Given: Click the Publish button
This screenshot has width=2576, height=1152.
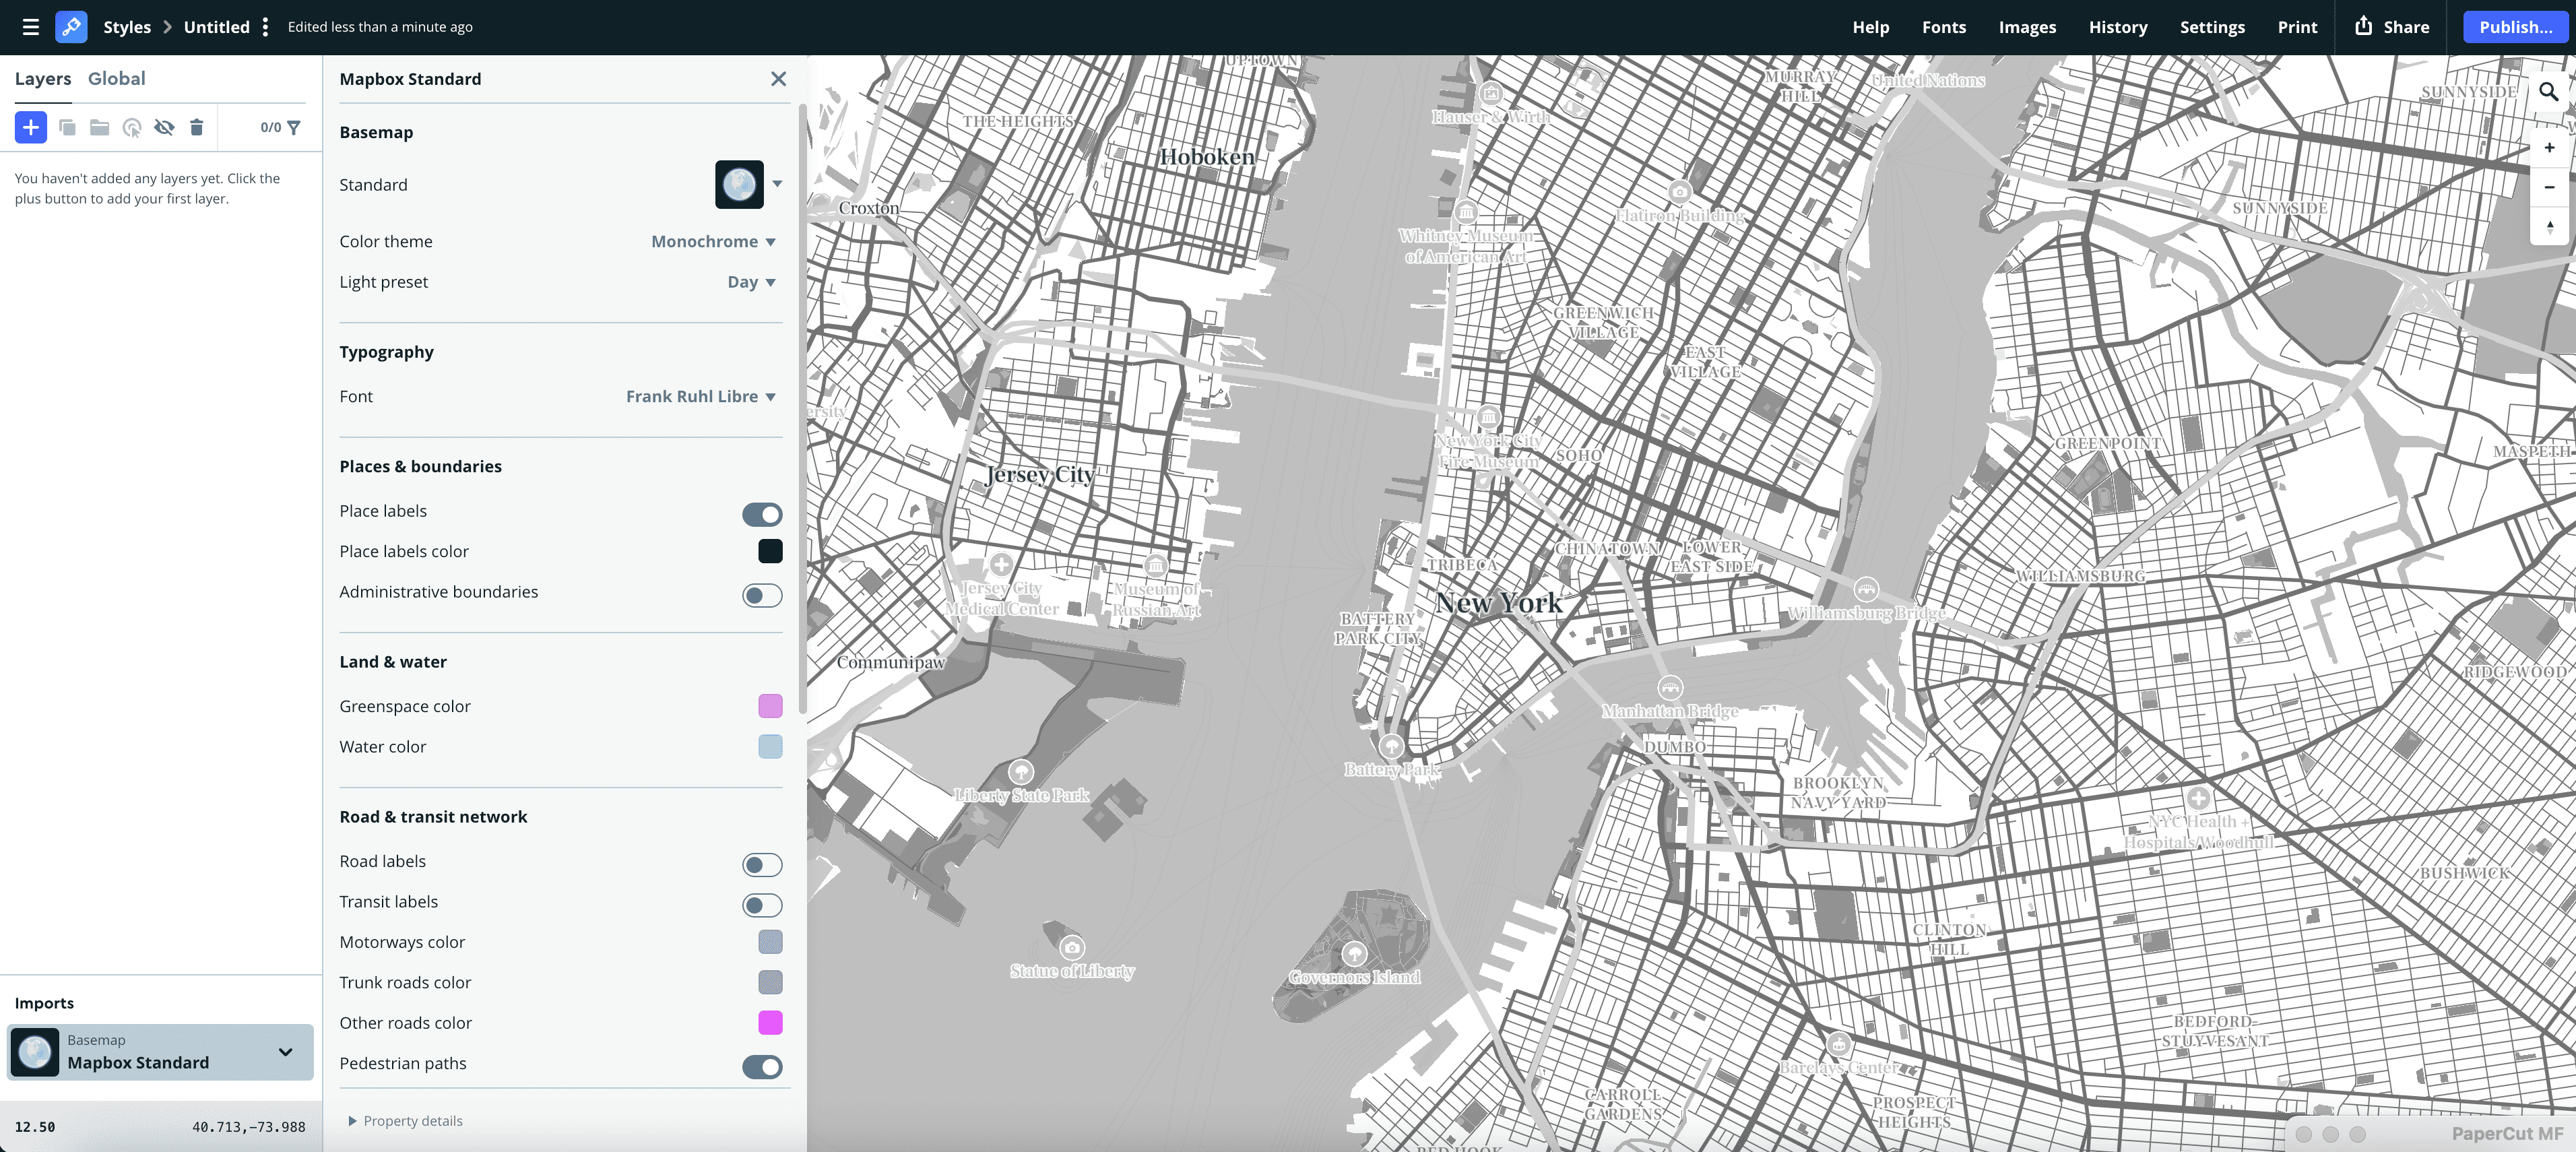Looking at the screenshot, I should click(x=2515, y=27).
